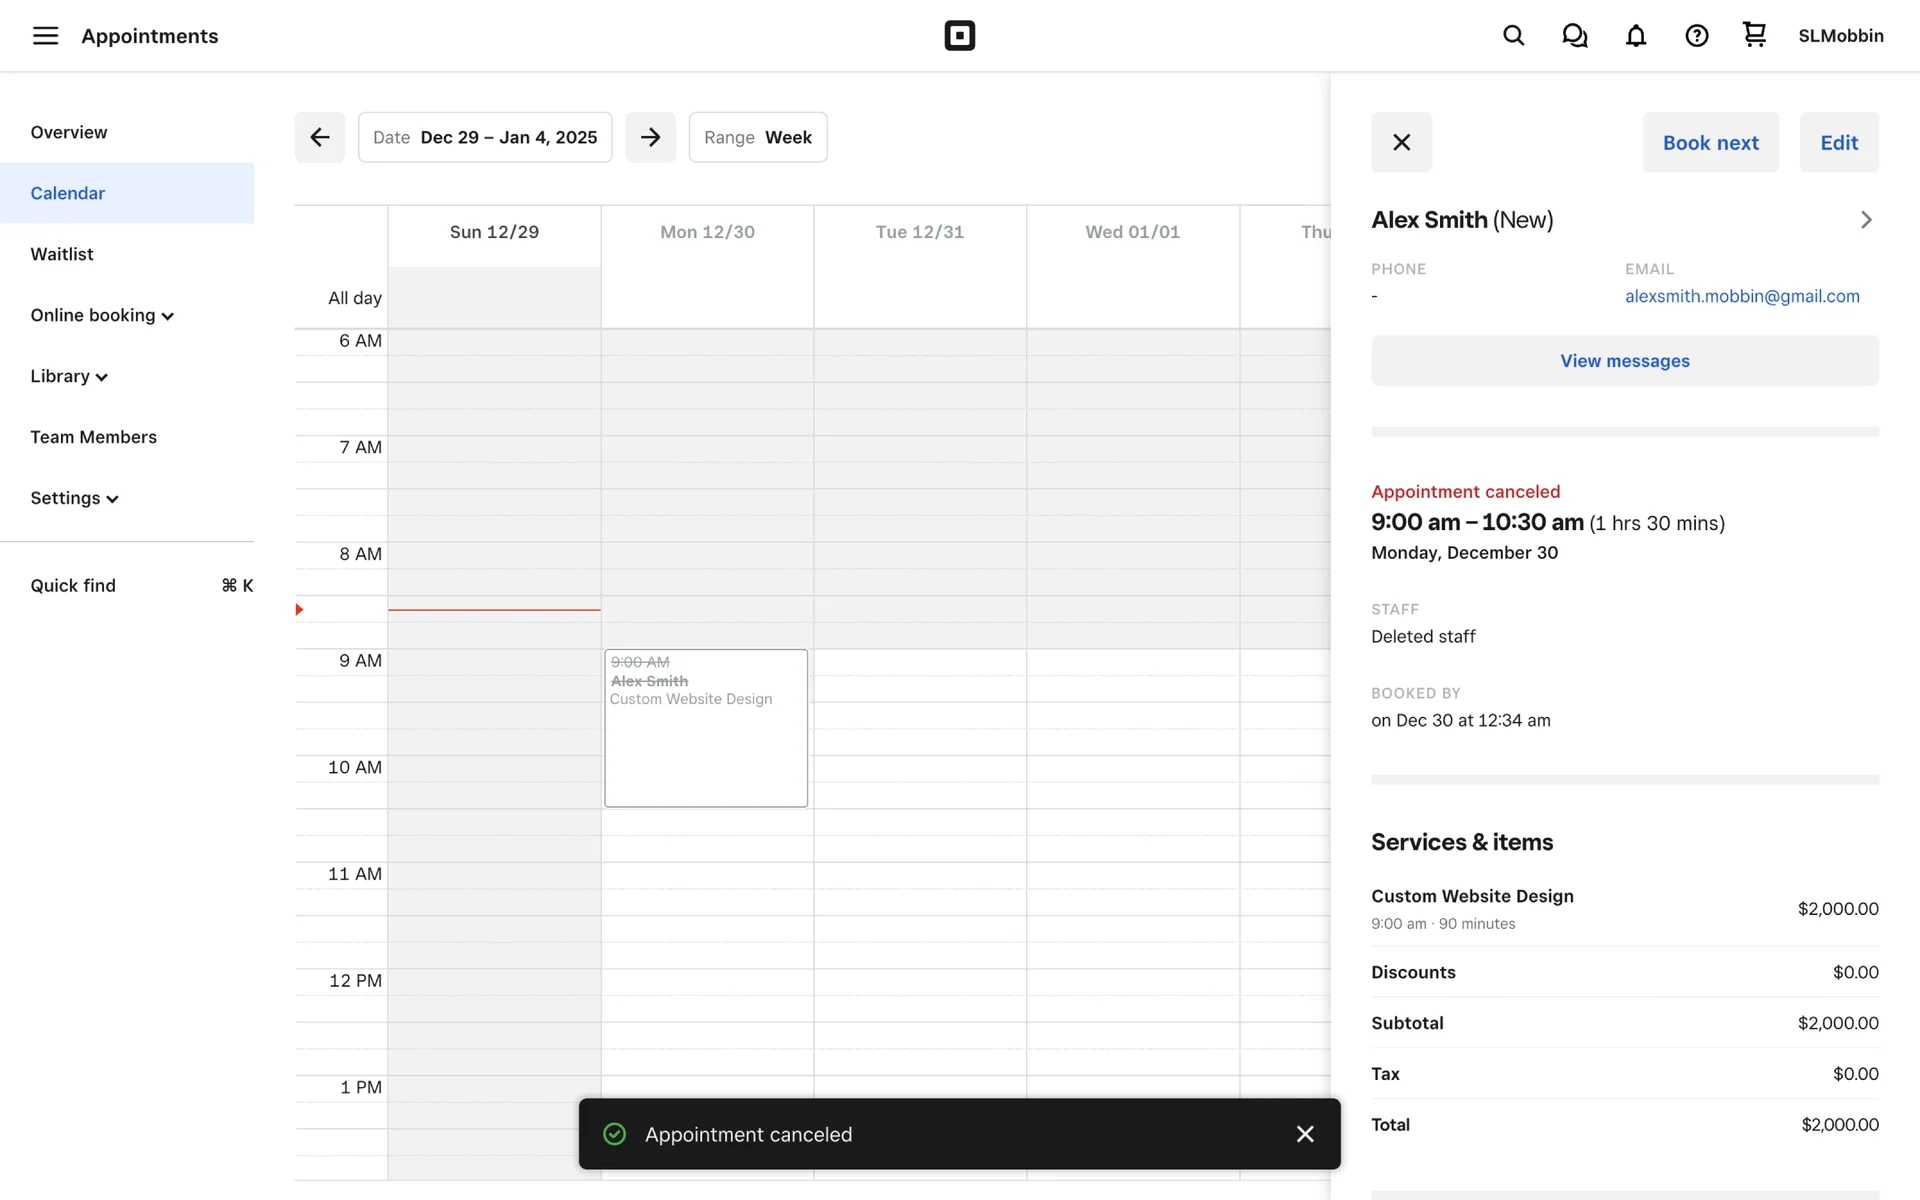Click the Book next button
The image size is (1920, 1200).
pos(1710,142)
